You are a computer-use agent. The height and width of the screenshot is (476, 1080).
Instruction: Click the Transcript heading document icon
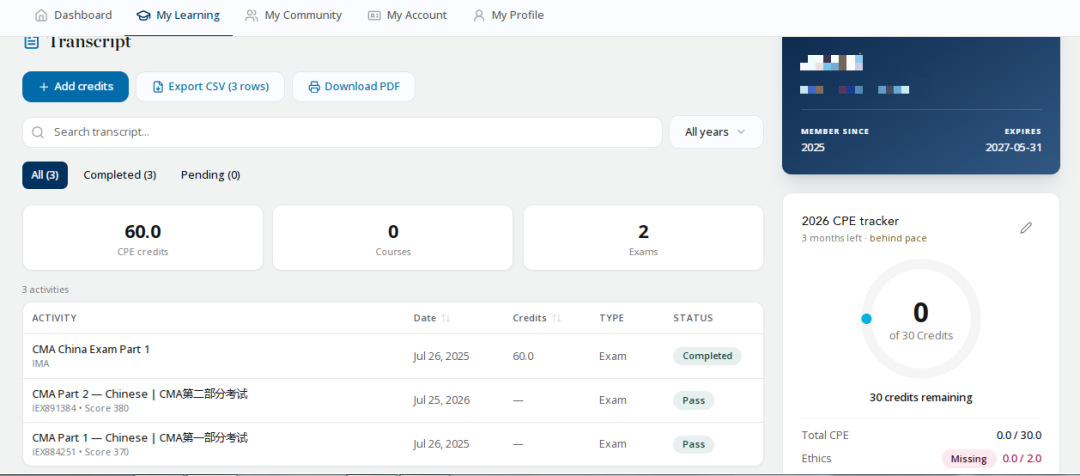[x=31, y=43]
